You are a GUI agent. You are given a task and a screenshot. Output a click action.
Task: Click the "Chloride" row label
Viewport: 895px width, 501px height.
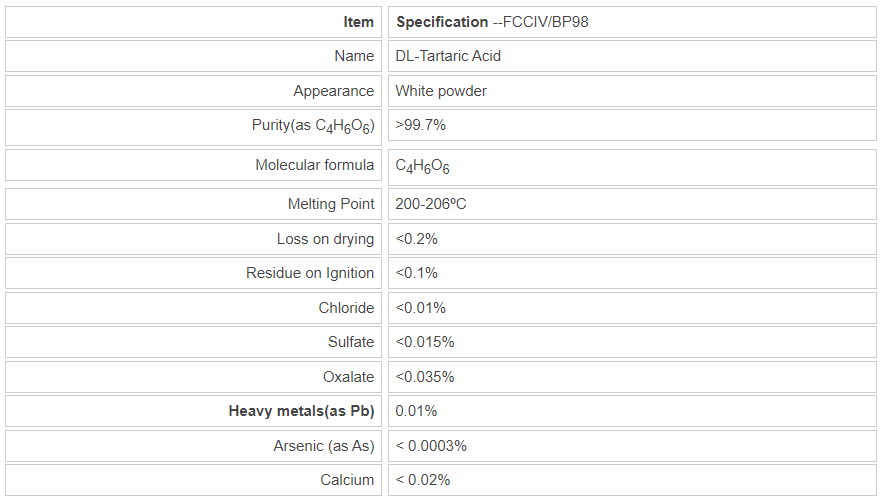346,308
